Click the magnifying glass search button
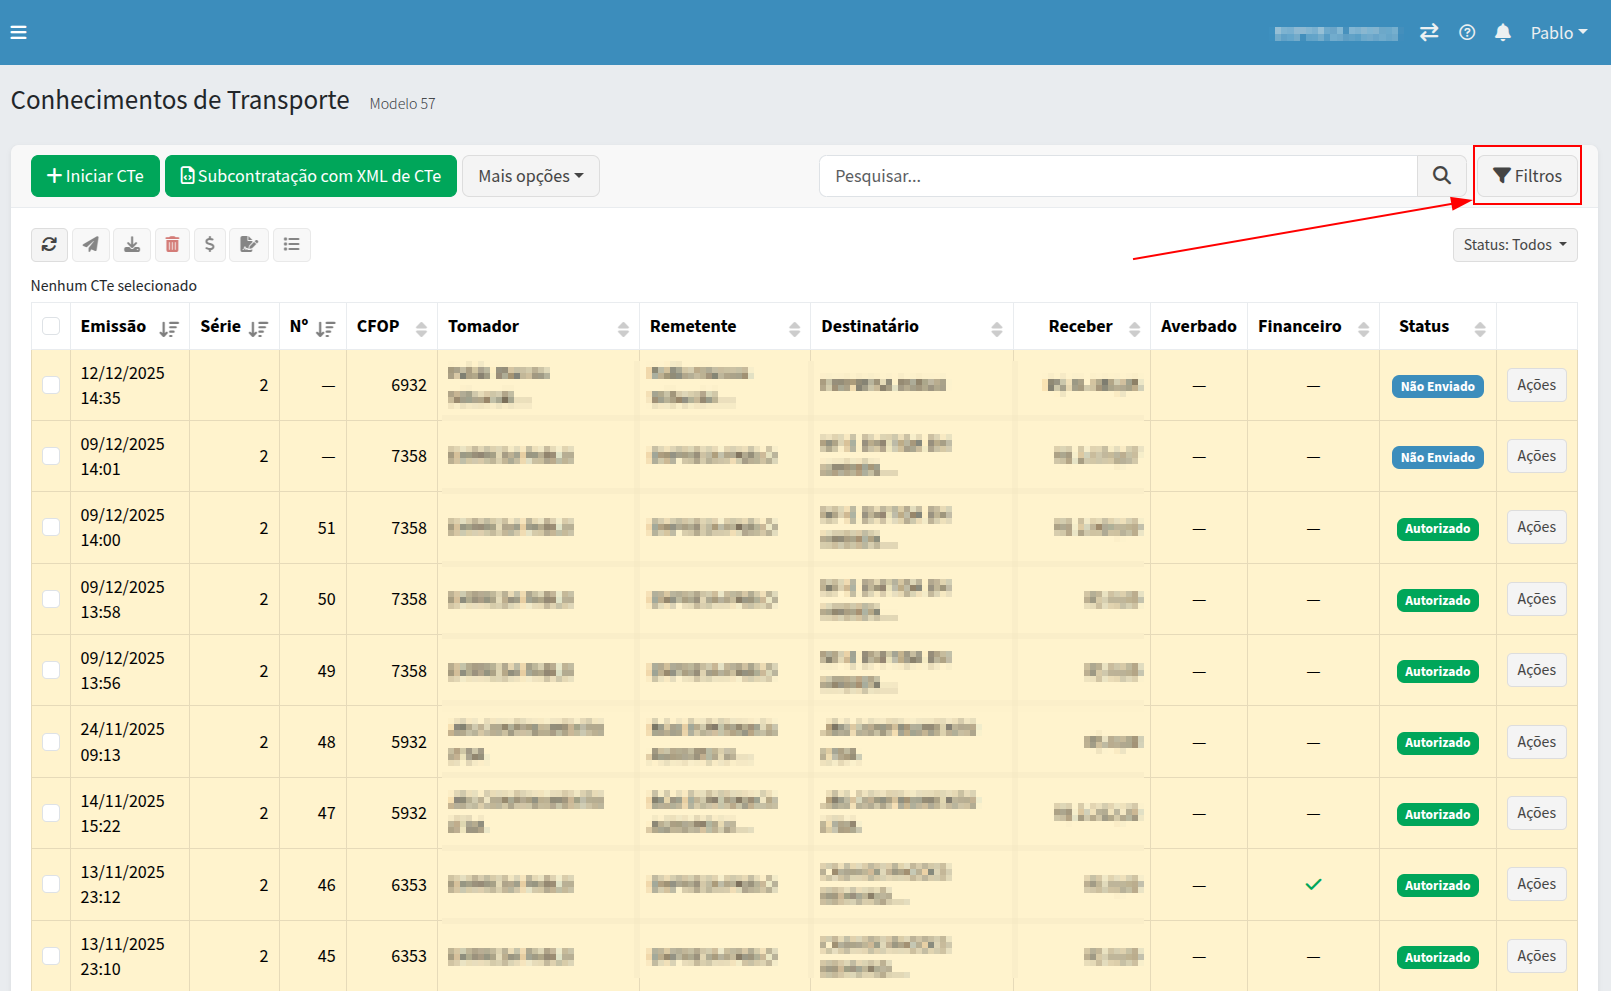The height and width of the screenshot is (991, 1611). (x=1441, y=176)
